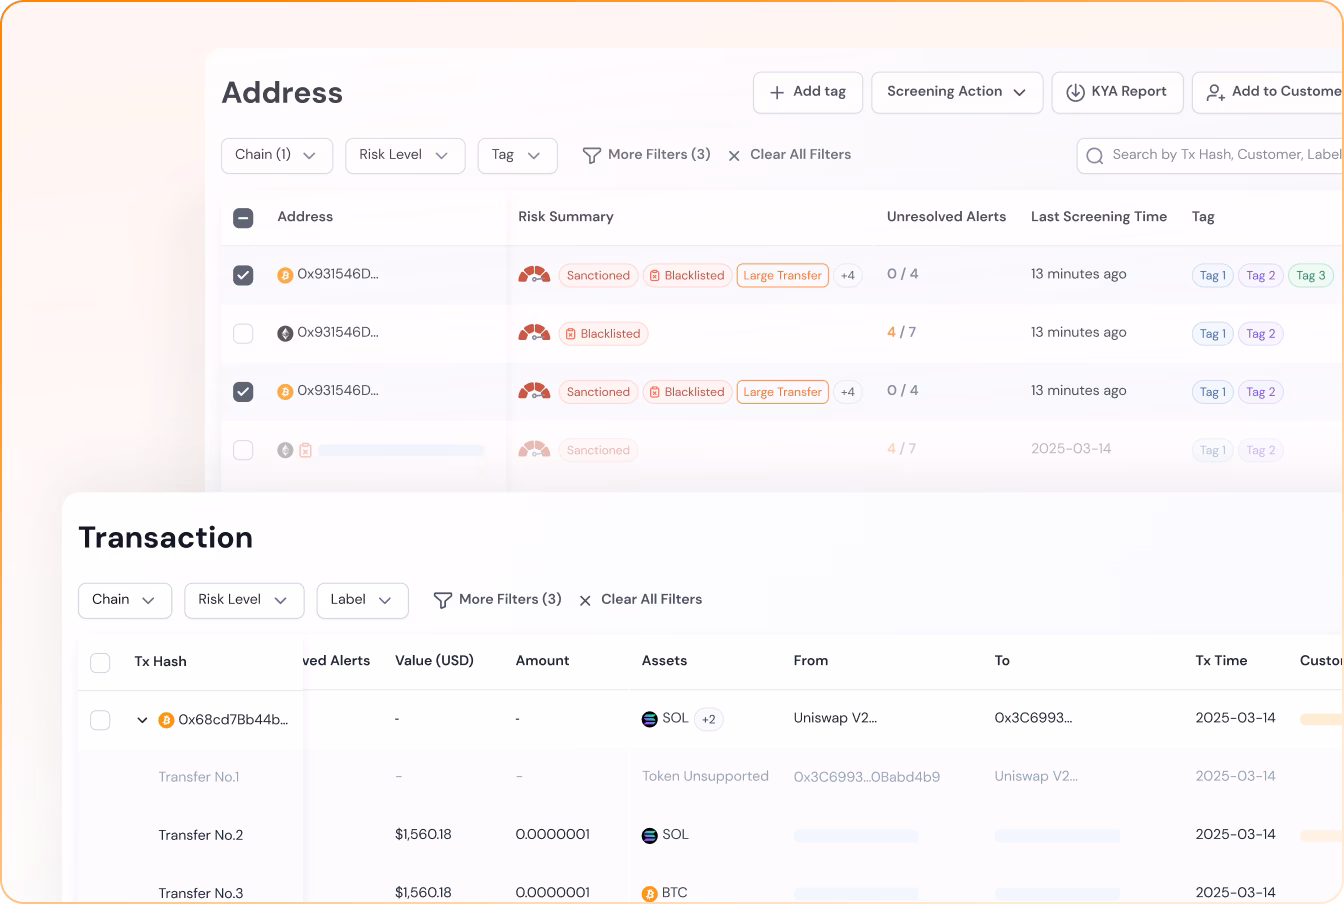
Task: Click the SOL token icon in Transfer No.2
Action: click(650, 835)
